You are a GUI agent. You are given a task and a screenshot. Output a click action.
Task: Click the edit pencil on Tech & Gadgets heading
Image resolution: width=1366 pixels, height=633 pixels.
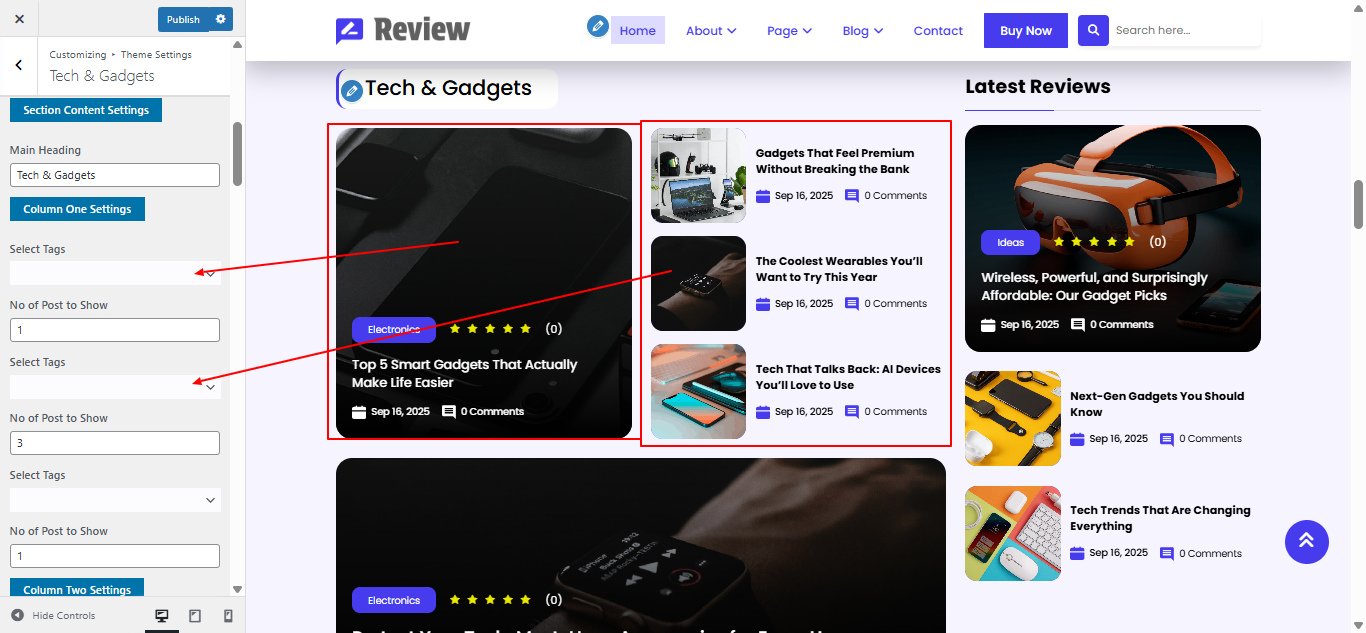tap(351, 92)
